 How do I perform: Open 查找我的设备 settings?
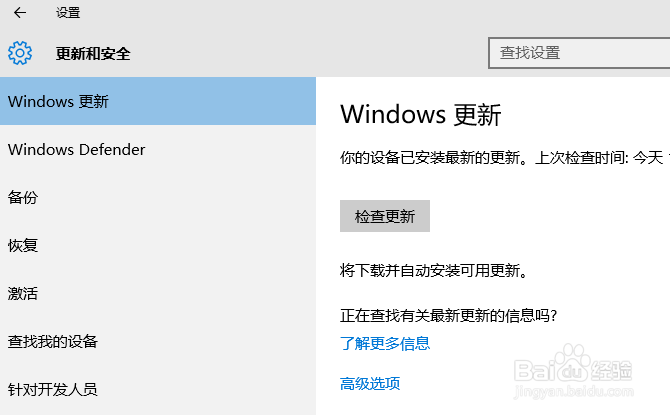pos(53,341)
